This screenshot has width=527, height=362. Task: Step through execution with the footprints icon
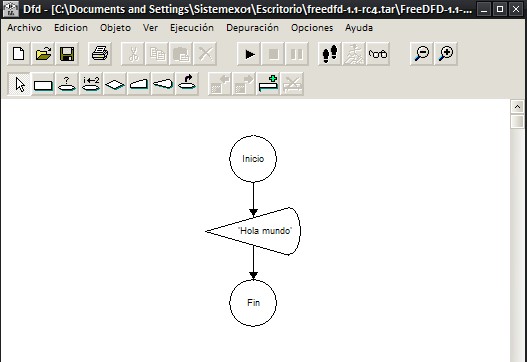tap(330, 54)
